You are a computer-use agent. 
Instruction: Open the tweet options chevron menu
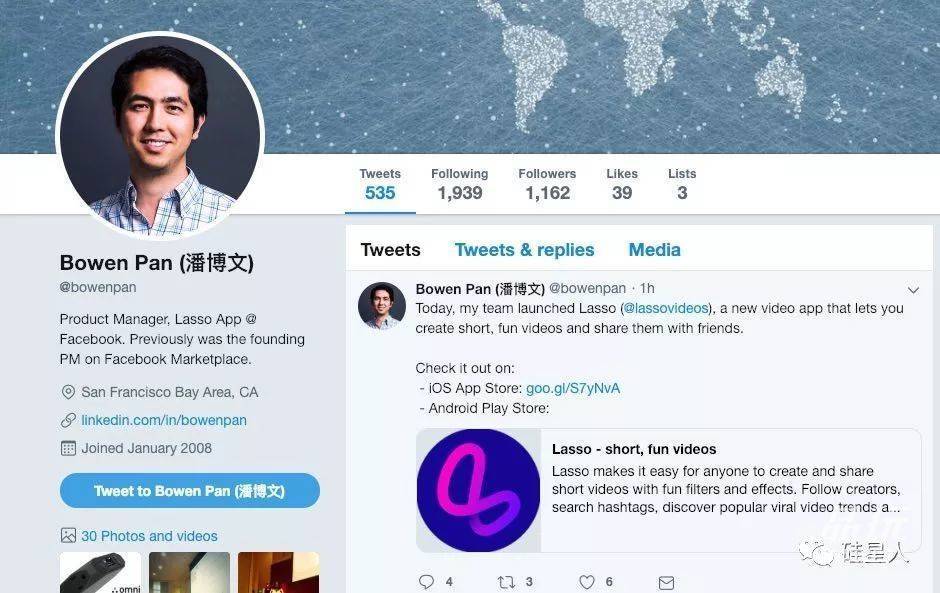pos(913,290)
